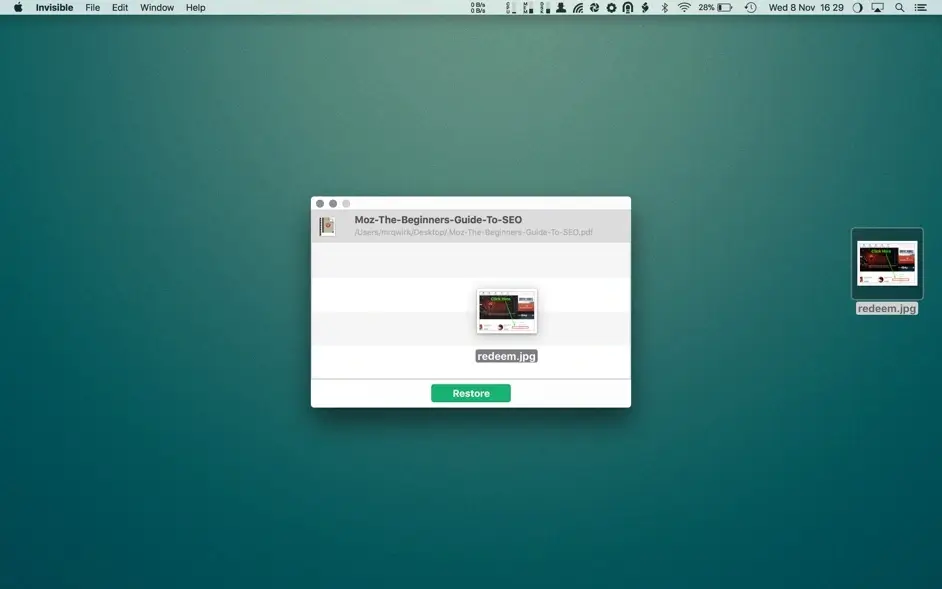
Task: Select the redeem.jpg file icon on the desktop
Action: point(887,263)
